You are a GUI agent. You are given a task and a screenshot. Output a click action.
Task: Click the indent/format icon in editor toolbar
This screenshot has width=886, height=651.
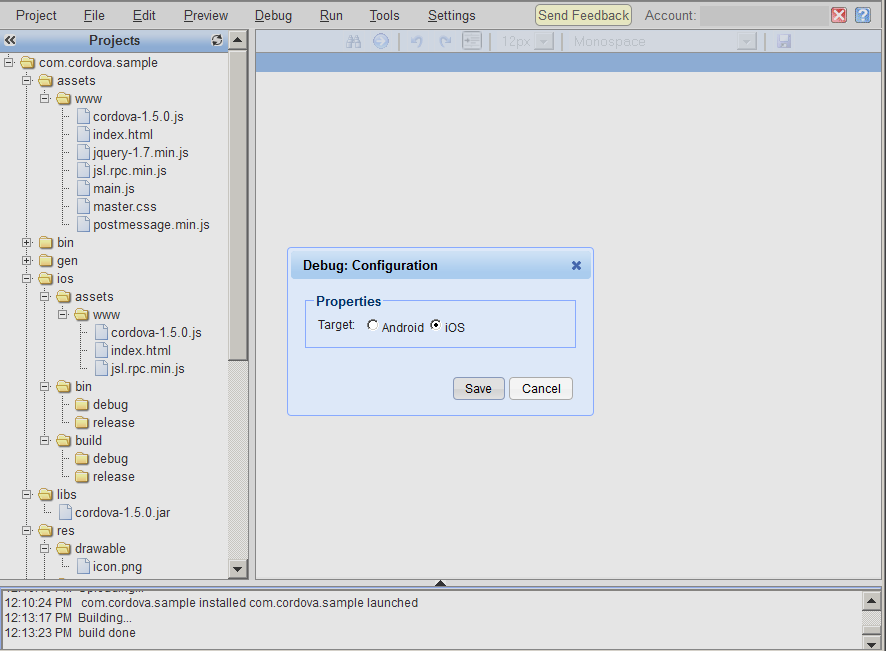coord(472,41)
